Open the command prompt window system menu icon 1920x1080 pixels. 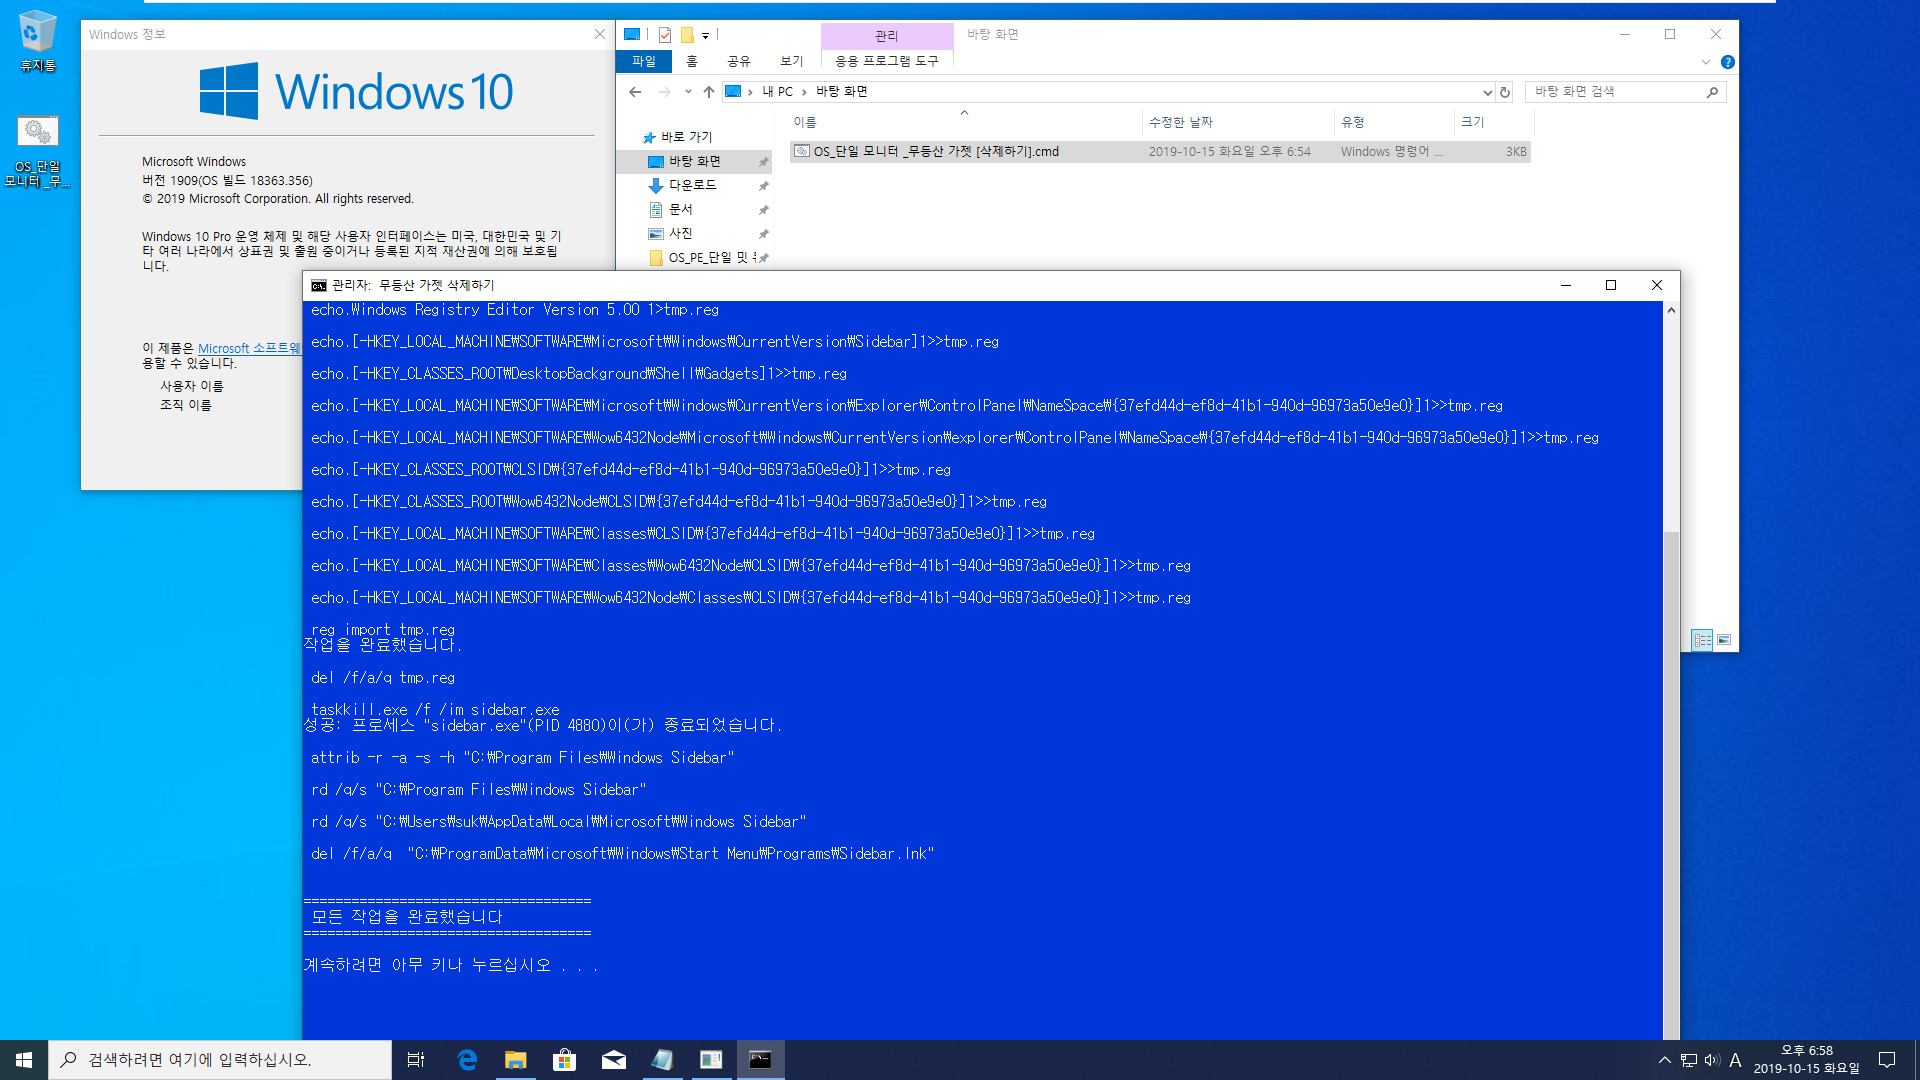pyautogui.click(x=319, y=286)
